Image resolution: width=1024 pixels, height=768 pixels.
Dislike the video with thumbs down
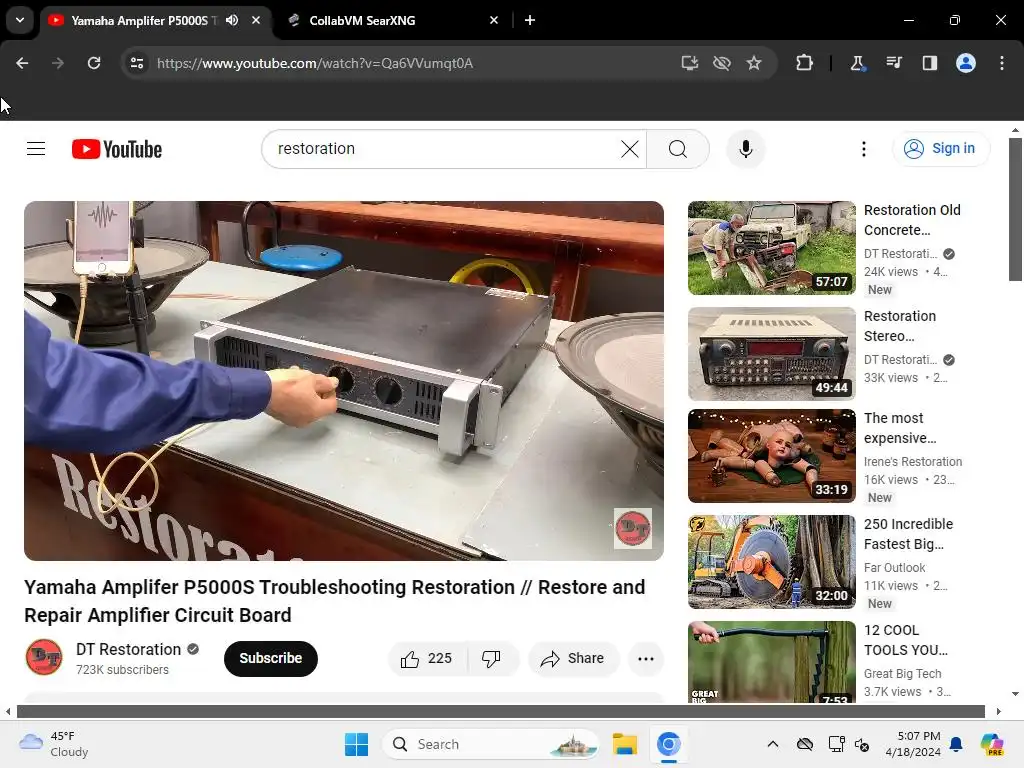click(492, 658)
